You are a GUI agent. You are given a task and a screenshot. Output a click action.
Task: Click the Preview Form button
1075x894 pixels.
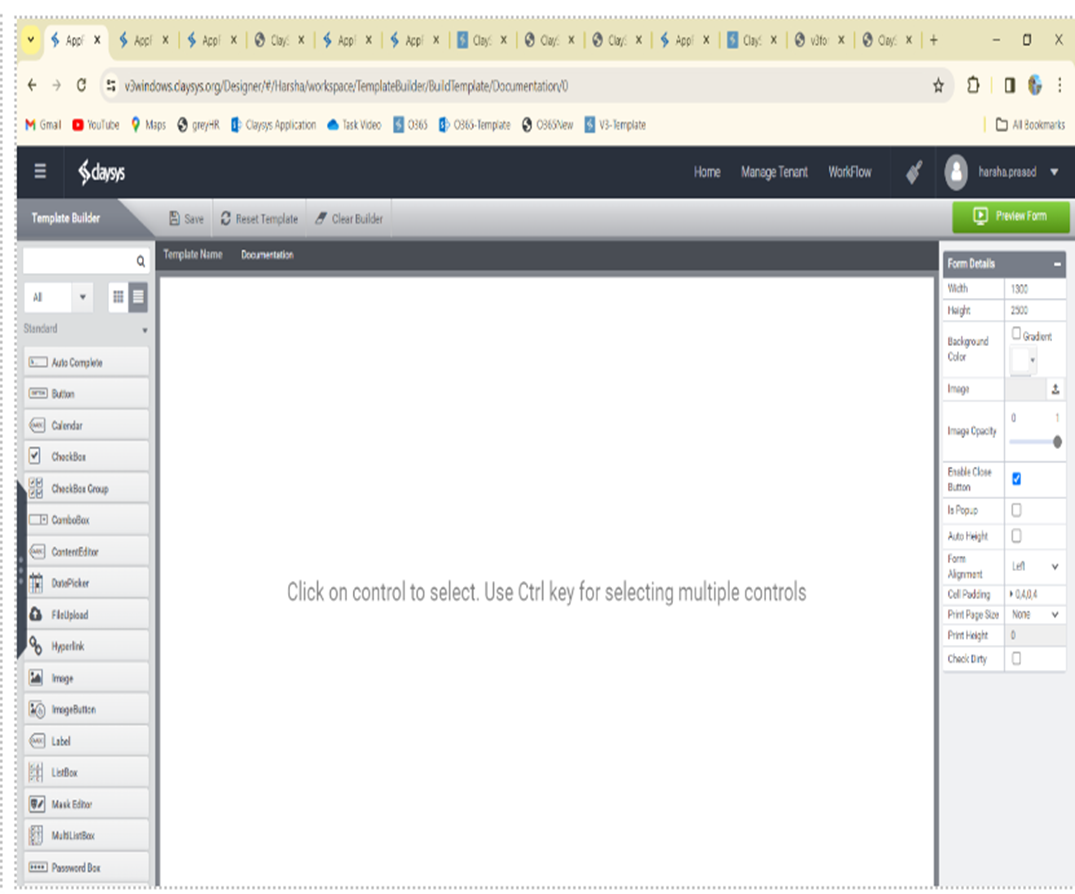[1010, 217]
